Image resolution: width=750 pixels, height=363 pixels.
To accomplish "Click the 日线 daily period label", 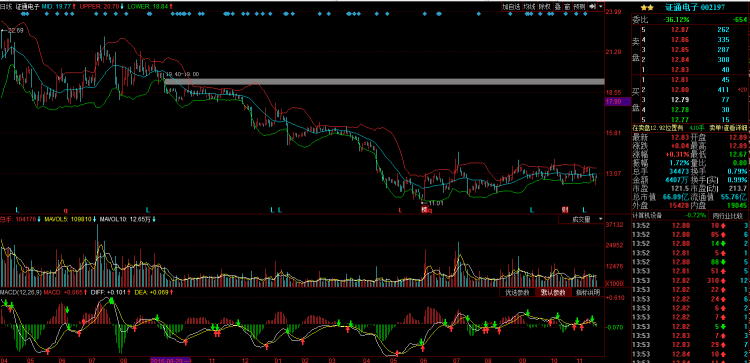I will click(6, 7).
